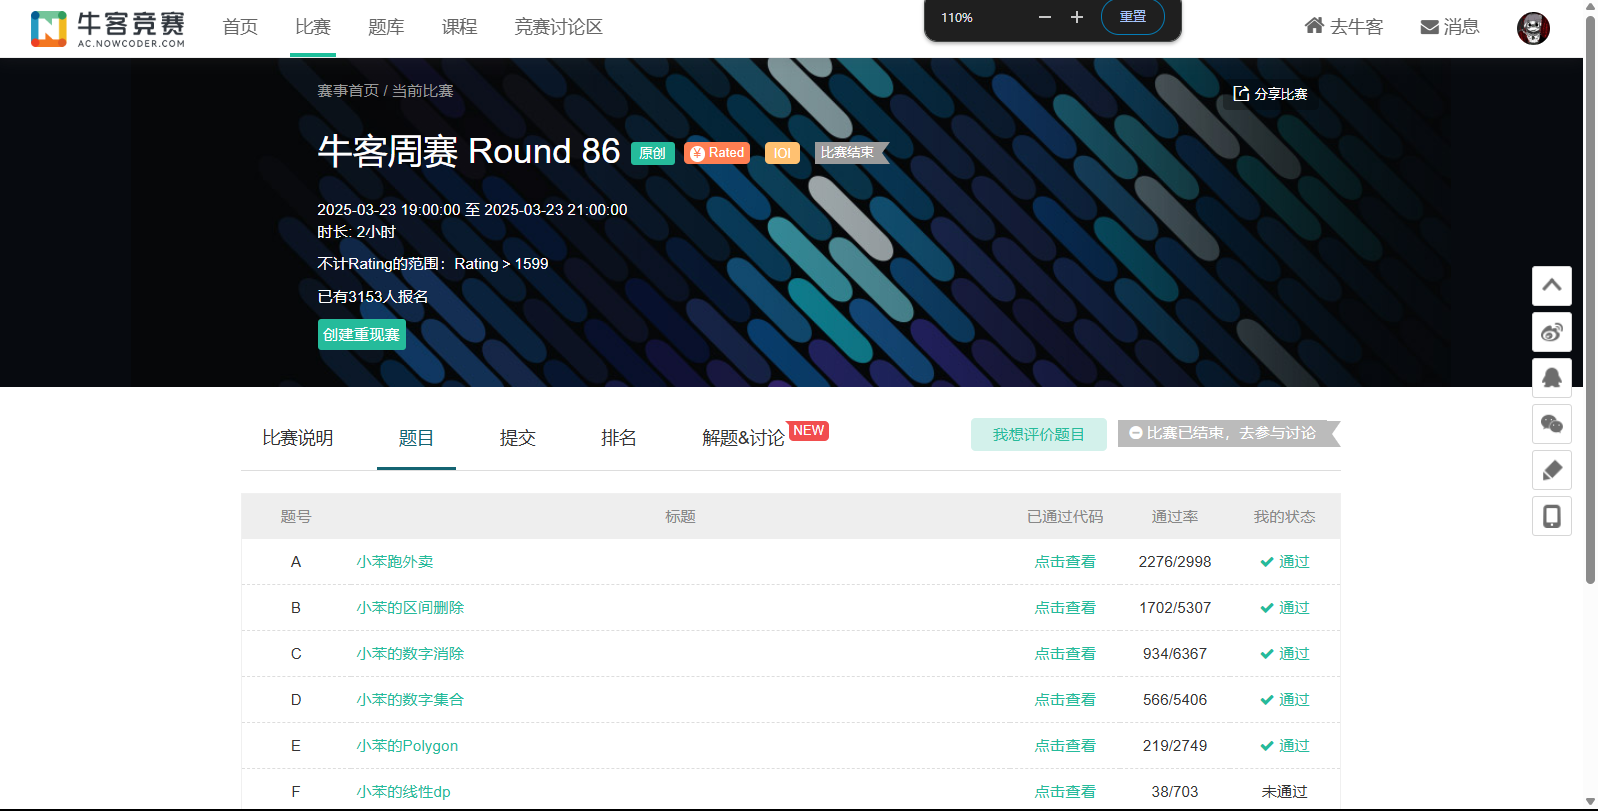Click the back-to-top arrow icon
Viewport: 1598px width, 811px height.
[1552, 286]
